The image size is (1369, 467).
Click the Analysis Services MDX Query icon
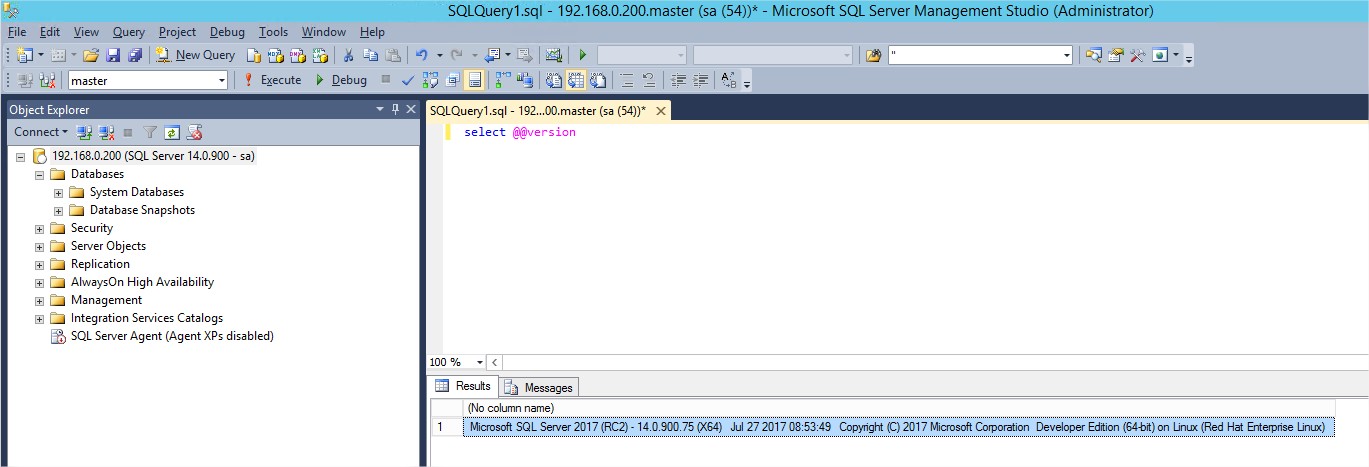coord(275,55)
